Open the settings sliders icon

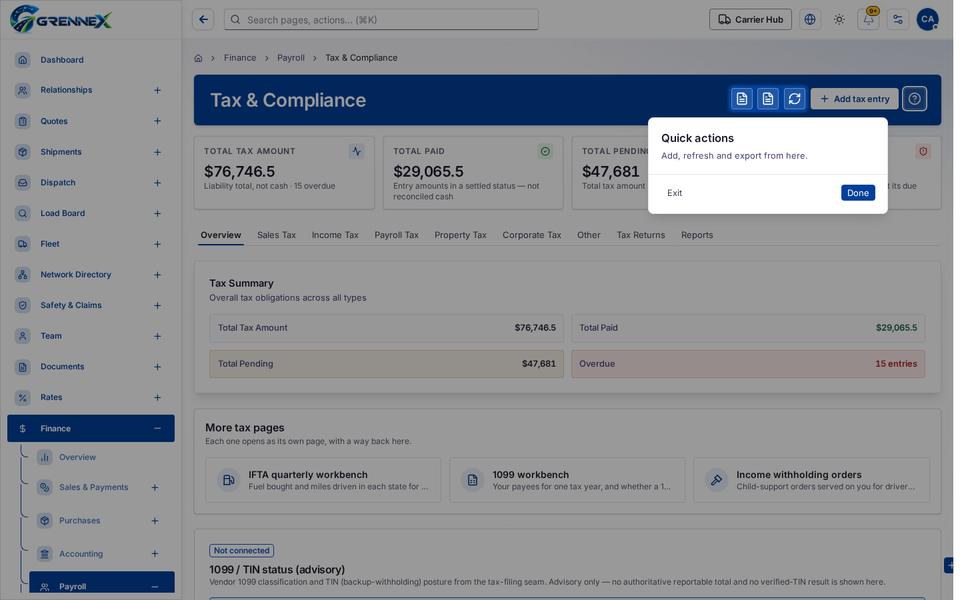click(898, 20)
